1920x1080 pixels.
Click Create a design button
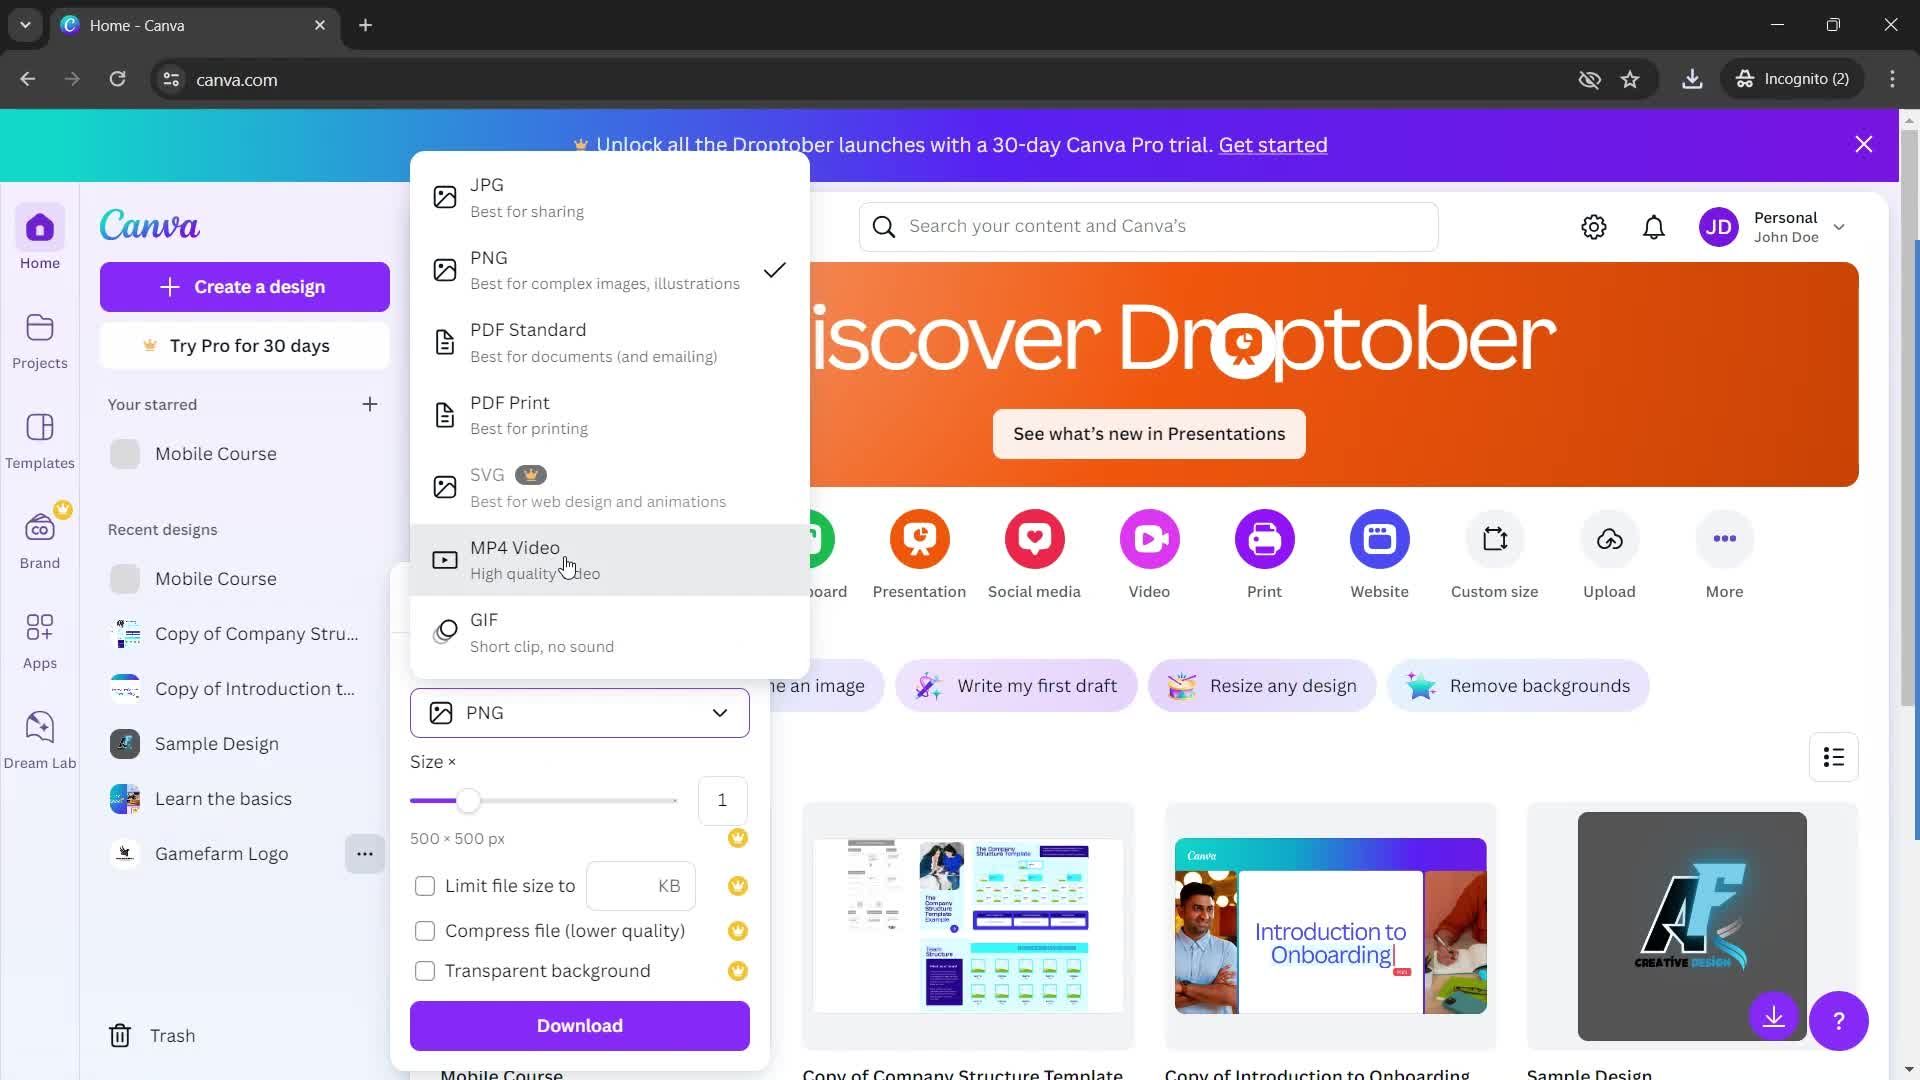245,287
